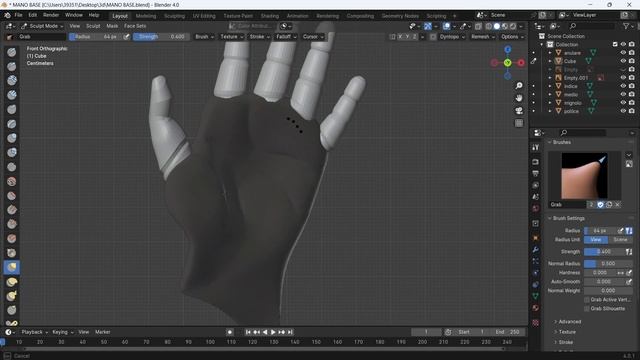The width and height of the screenshot is (640, 360).
Task: Expand the Advanced brush settings panel
Action: [569, 322]
